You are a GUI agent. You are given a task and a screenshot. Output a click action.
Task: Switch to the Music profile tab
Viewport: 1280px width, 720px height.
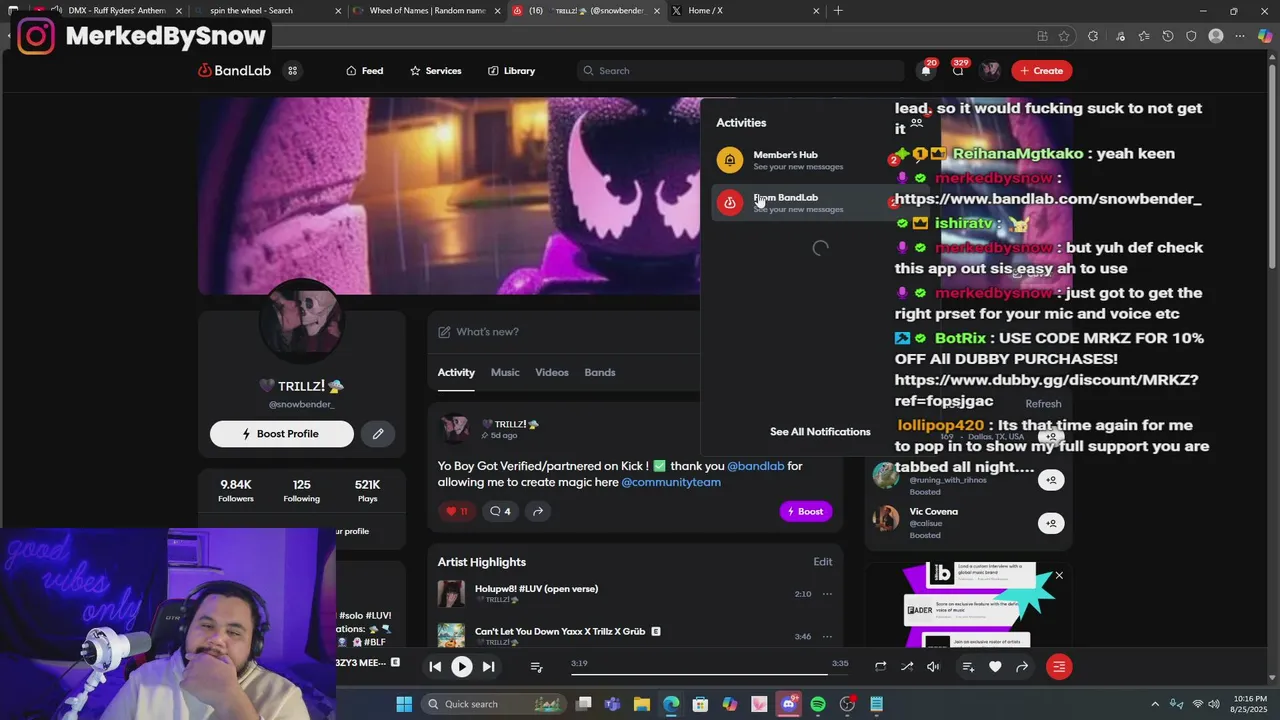(x=505, y=372)
